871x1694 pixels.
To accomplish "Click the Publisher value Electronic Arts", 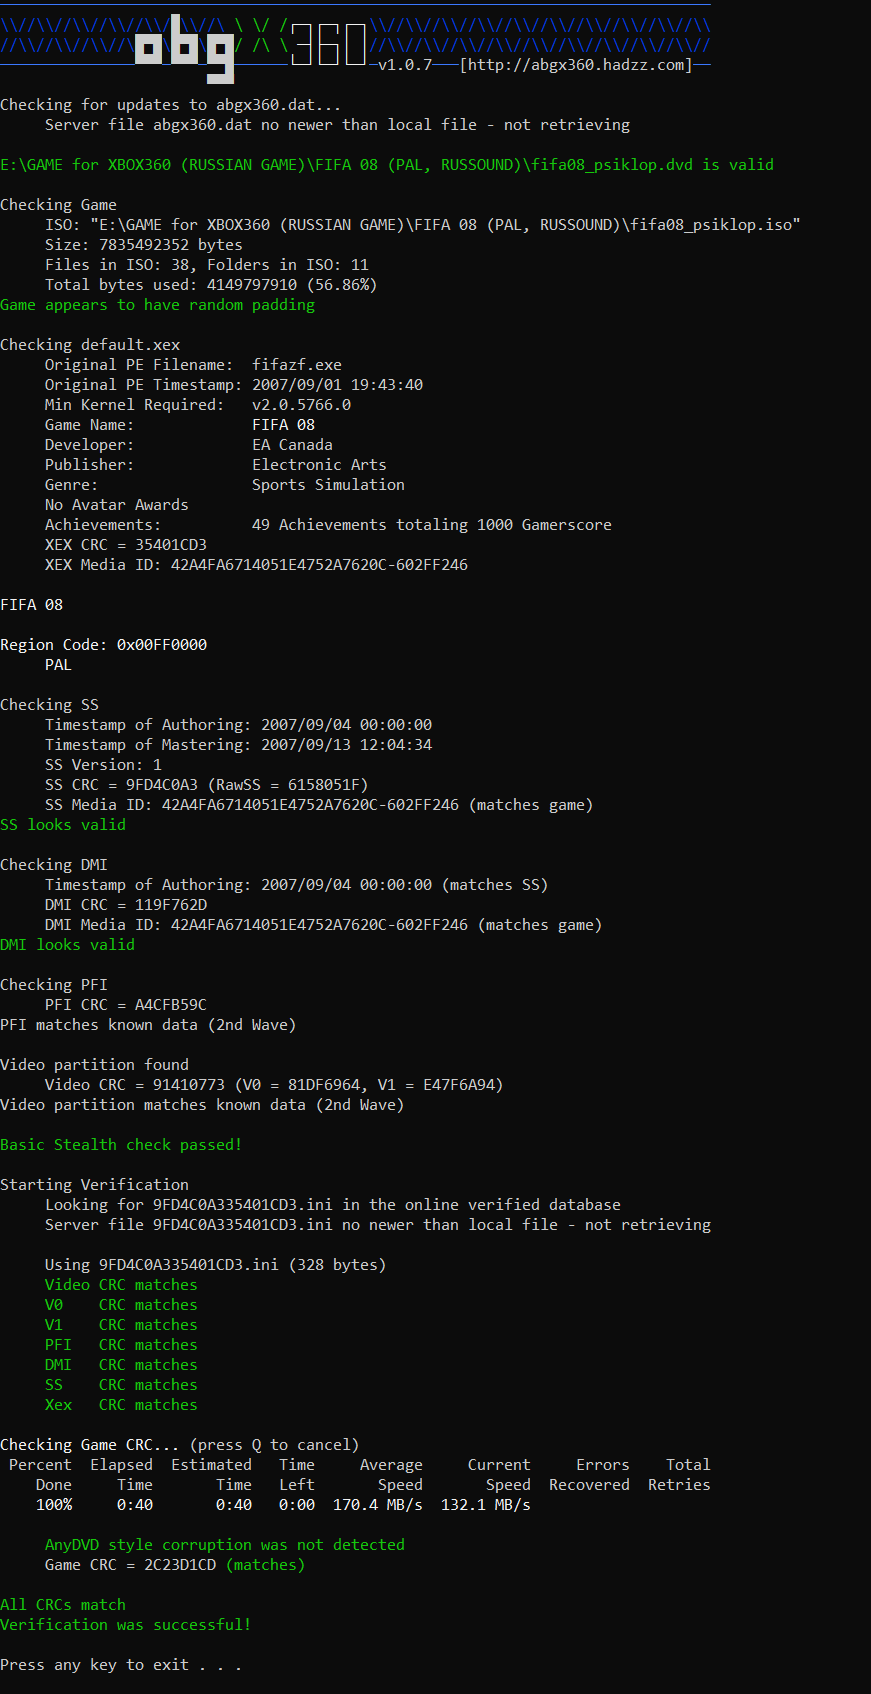I will (x=319, y=465).
